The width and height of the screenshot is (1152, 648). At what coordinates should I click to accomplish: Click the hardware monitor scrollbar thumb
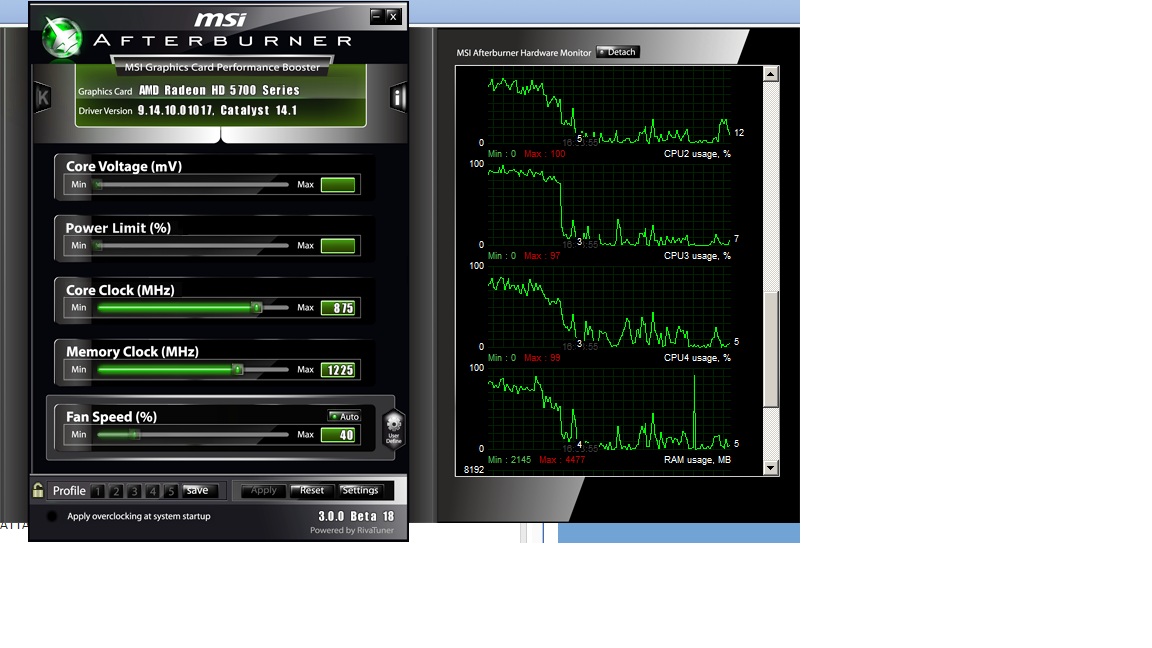coord(771,349)
